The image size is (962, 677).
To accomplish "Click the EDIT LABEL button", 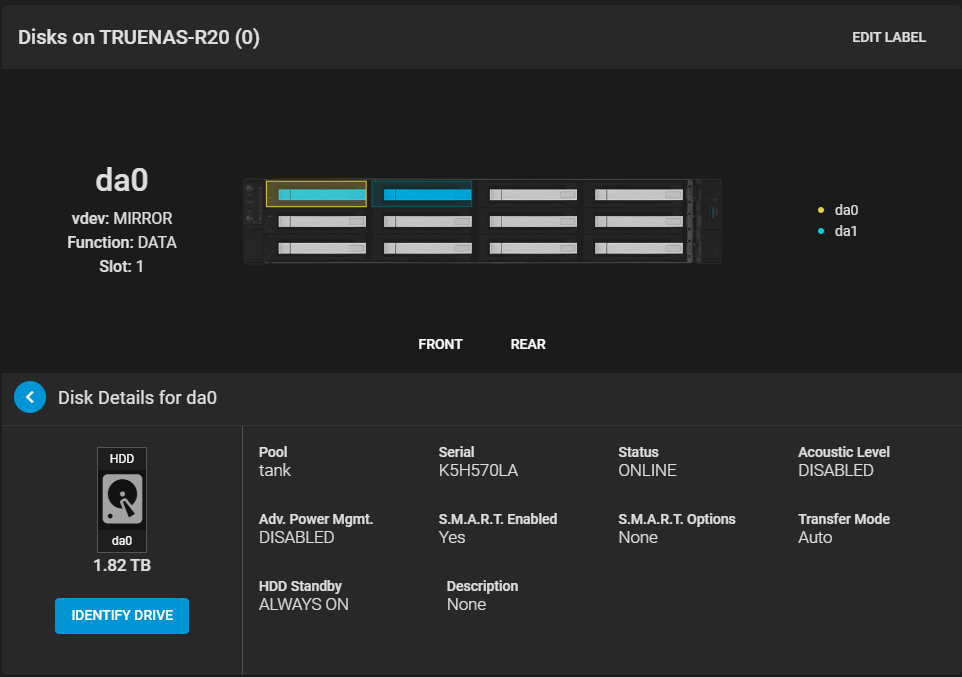I will click(x=888, y=37).
